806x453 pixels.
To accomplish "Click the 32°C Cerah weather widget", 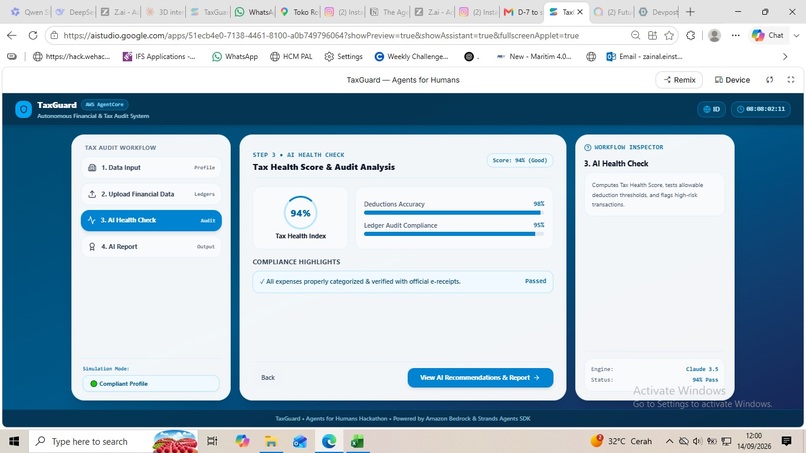I will pyautogui.click(x=621, y=441).
